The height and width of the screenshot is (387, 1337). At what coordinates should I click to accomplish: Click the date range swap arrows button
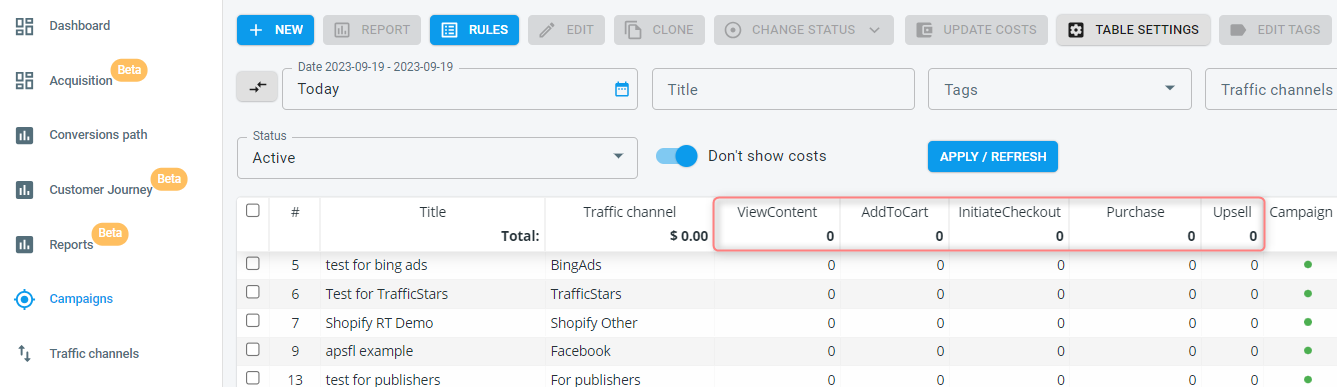(x=257, y=87)
